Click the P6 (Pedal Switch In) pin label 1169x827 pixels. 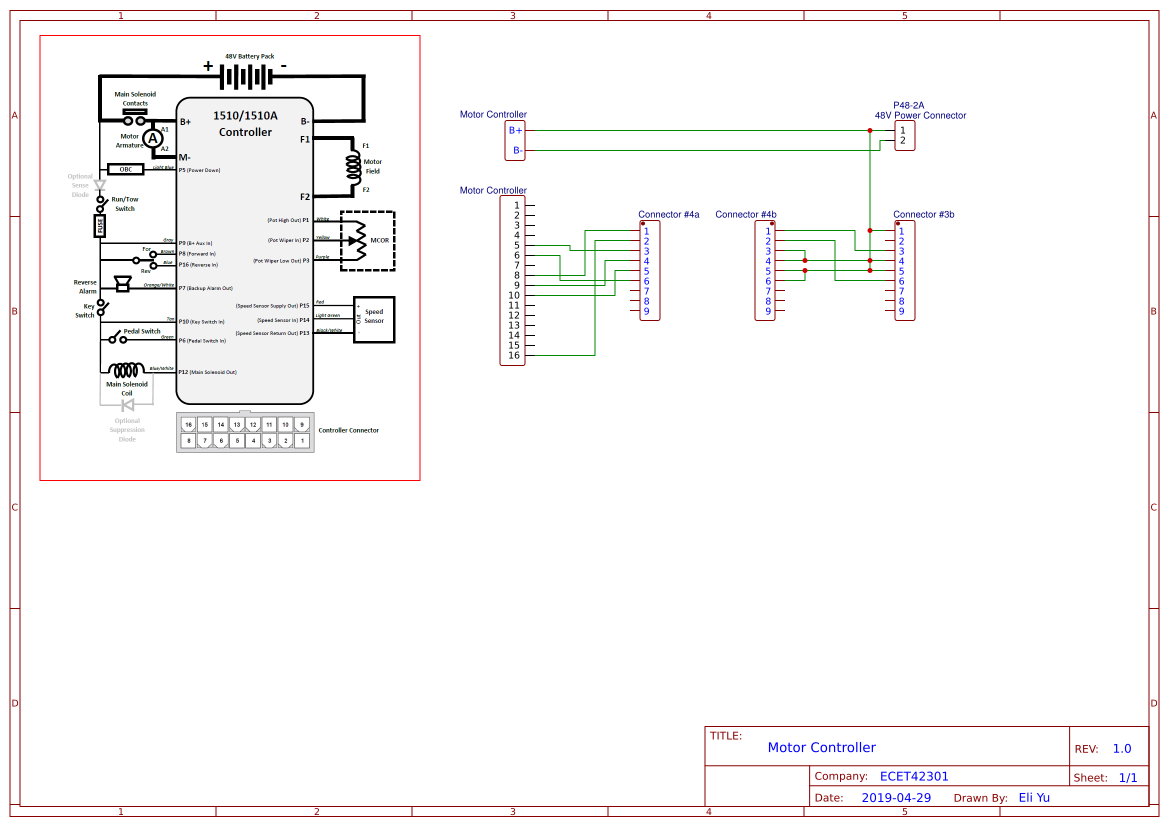202,341
